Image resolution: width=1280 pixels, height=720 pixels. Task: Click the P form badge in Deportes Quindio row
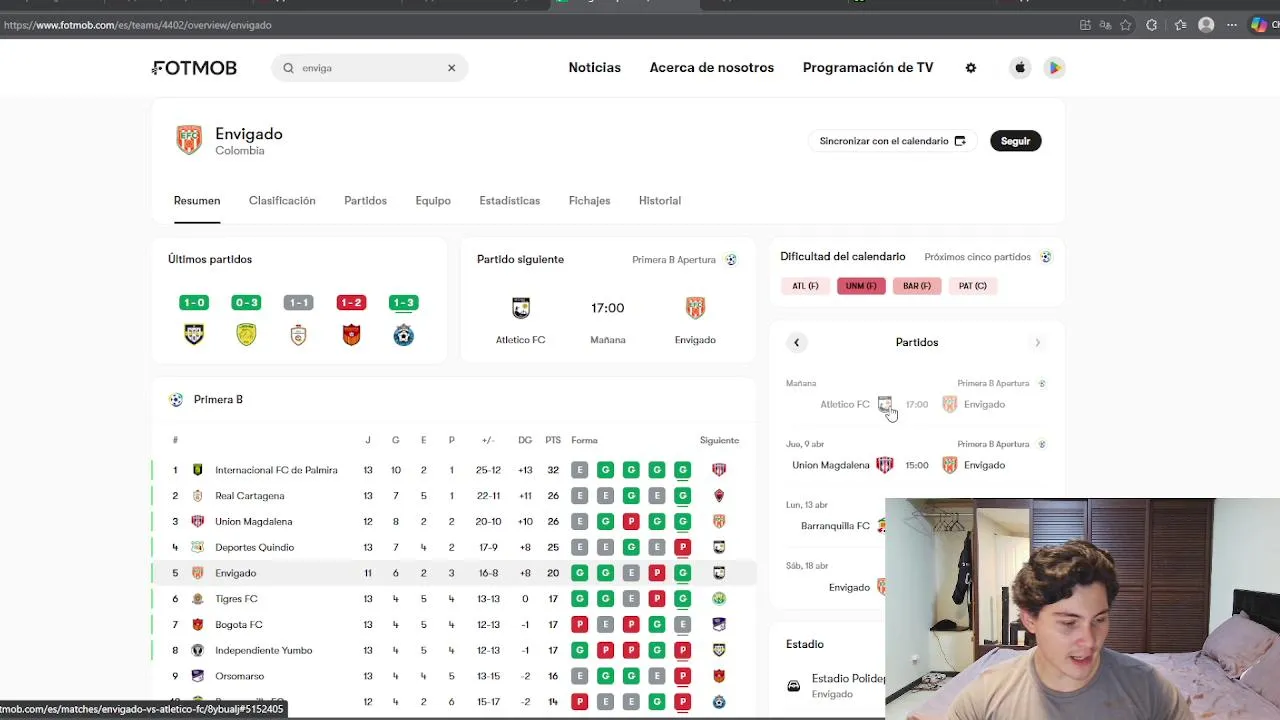682,548
